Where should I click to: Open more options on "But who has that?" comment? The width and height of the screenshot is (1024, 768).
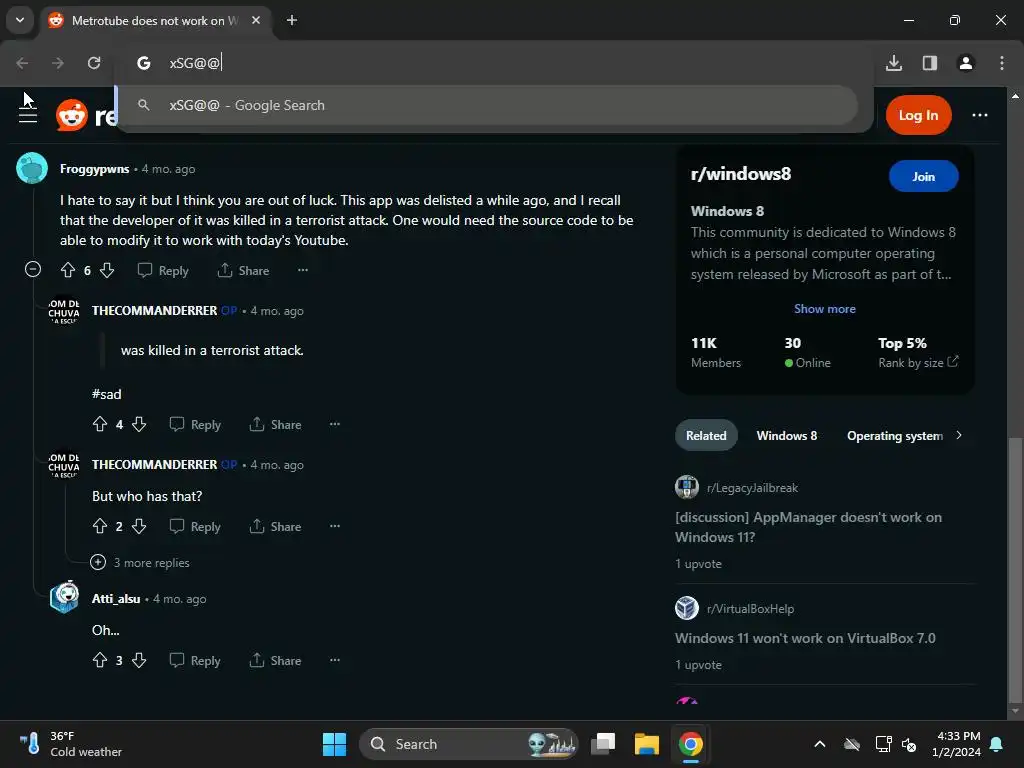point(335,526)
